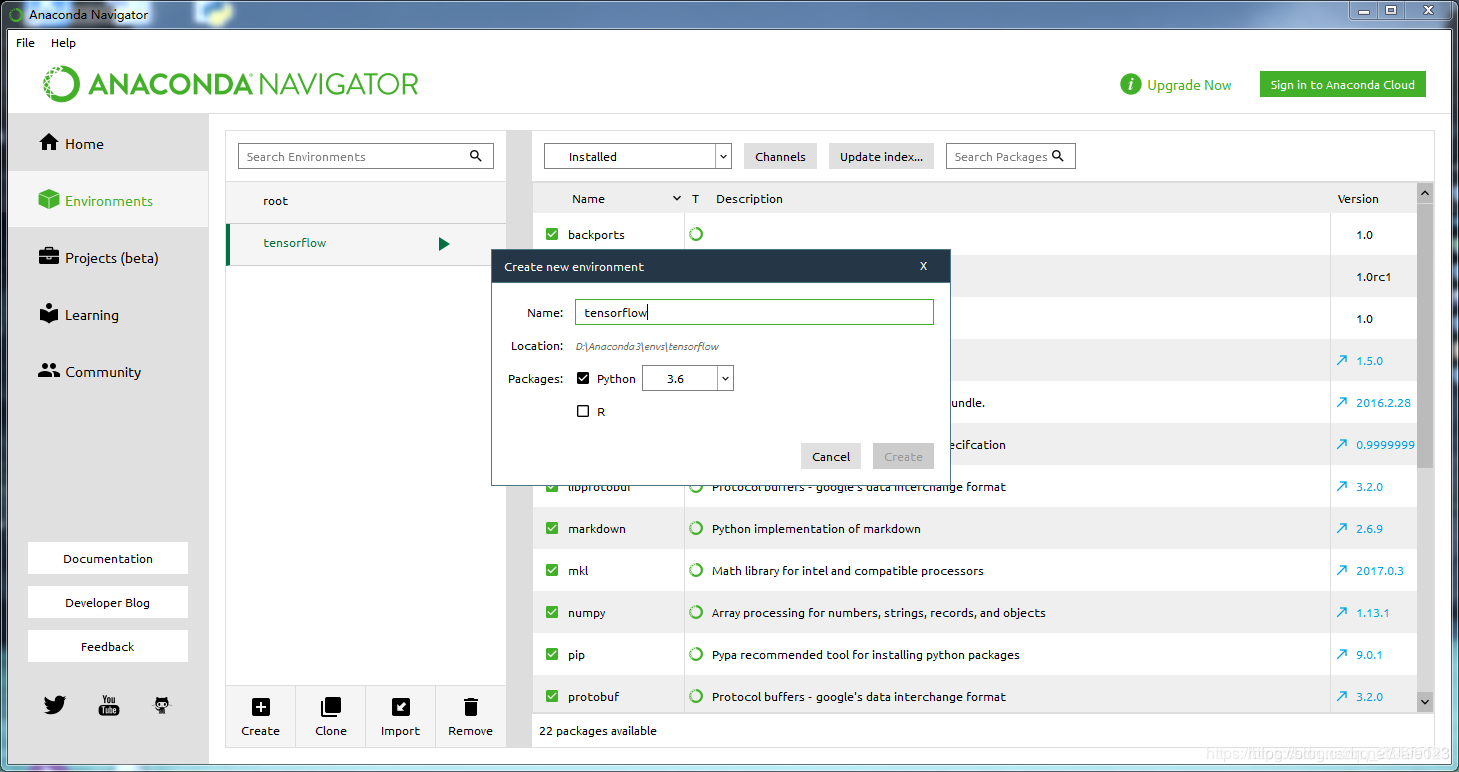
Task: Toggle the Python package checkbox
Action: point(583,378)
